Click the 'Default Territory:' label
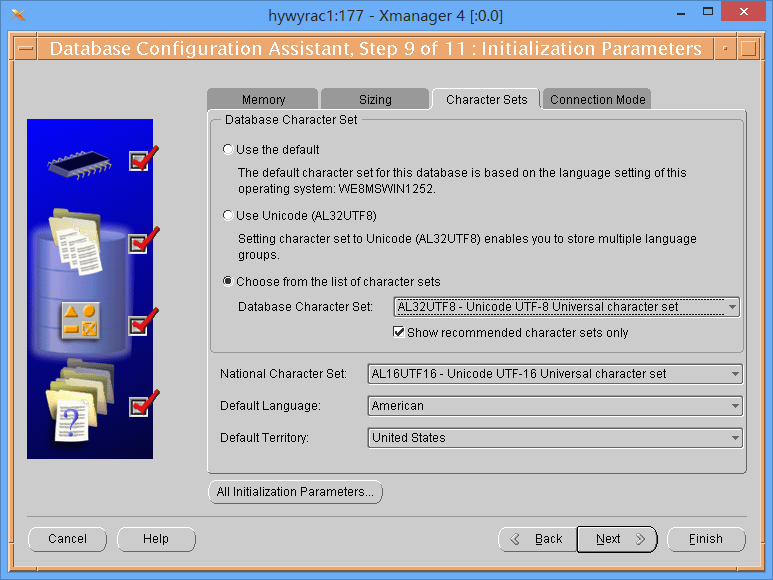 pos(264,438)
